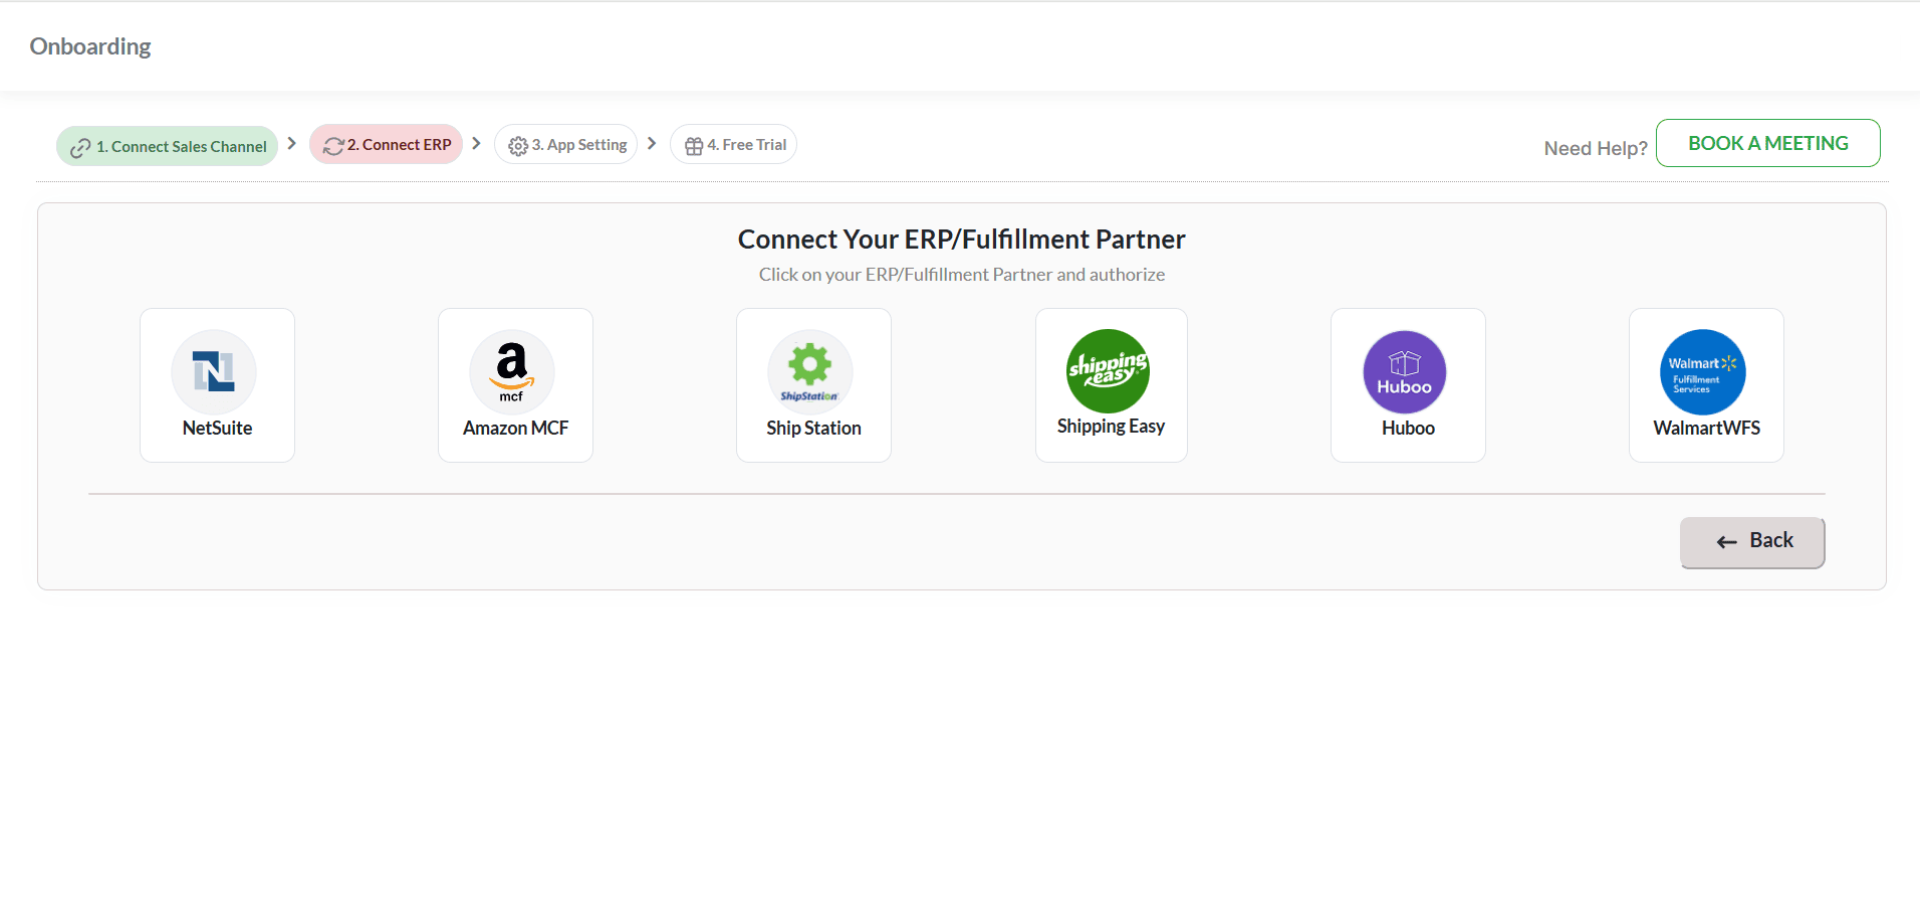Switch to step 3. App Setting

coord(566,144)
